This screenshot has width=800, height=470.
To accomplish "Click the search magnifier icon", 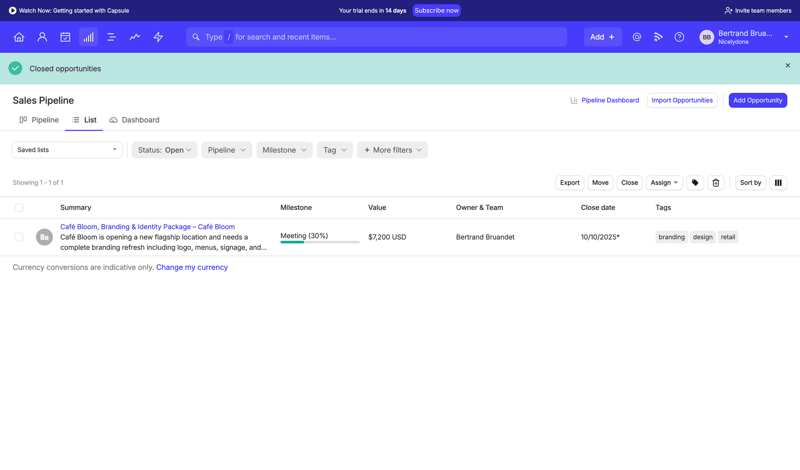I will (196, 37).
